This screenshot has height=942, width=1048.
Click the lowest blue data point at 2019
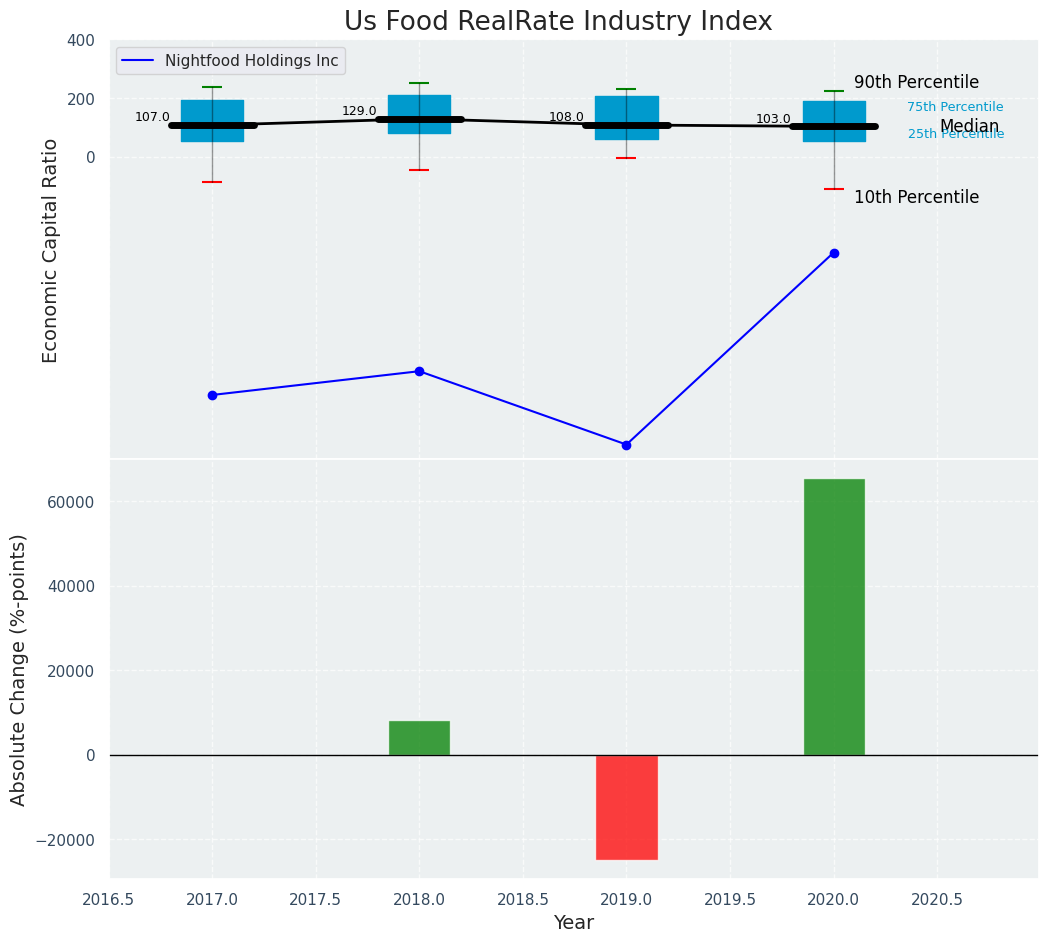(626, 445)
